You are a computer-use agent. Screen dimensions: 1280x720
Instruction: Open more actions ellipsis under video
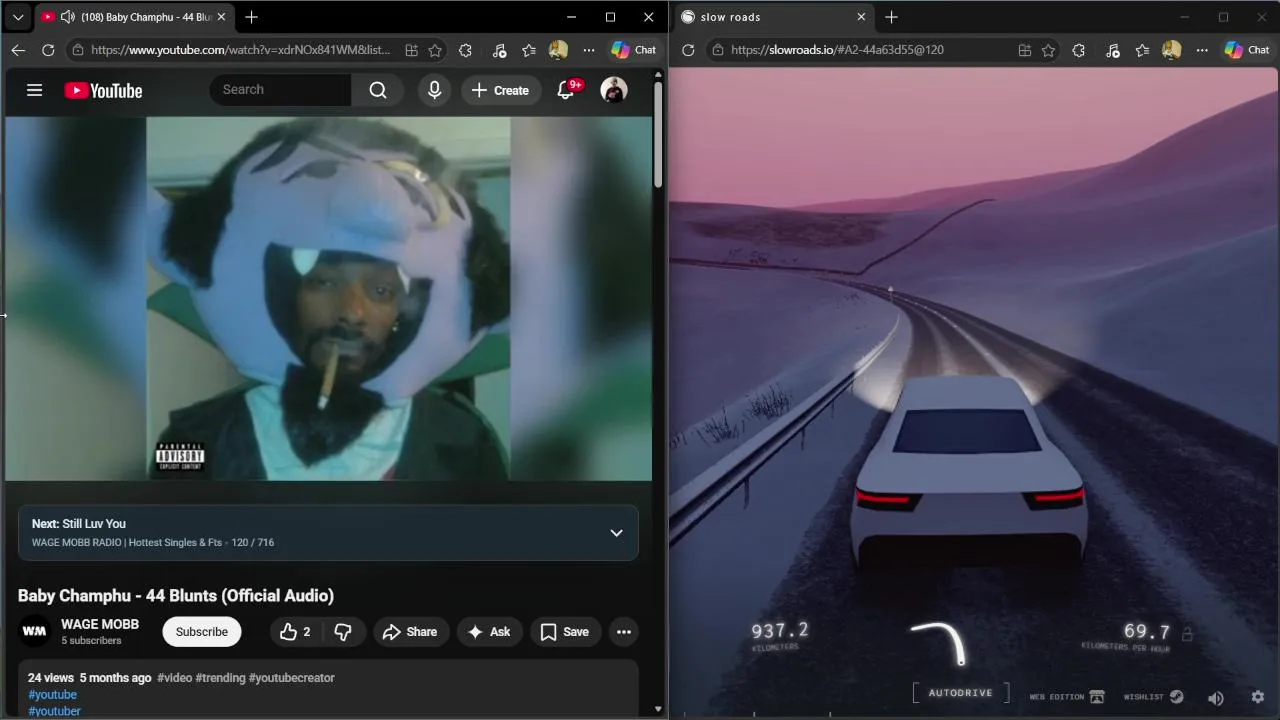click(x=624, y=632)
